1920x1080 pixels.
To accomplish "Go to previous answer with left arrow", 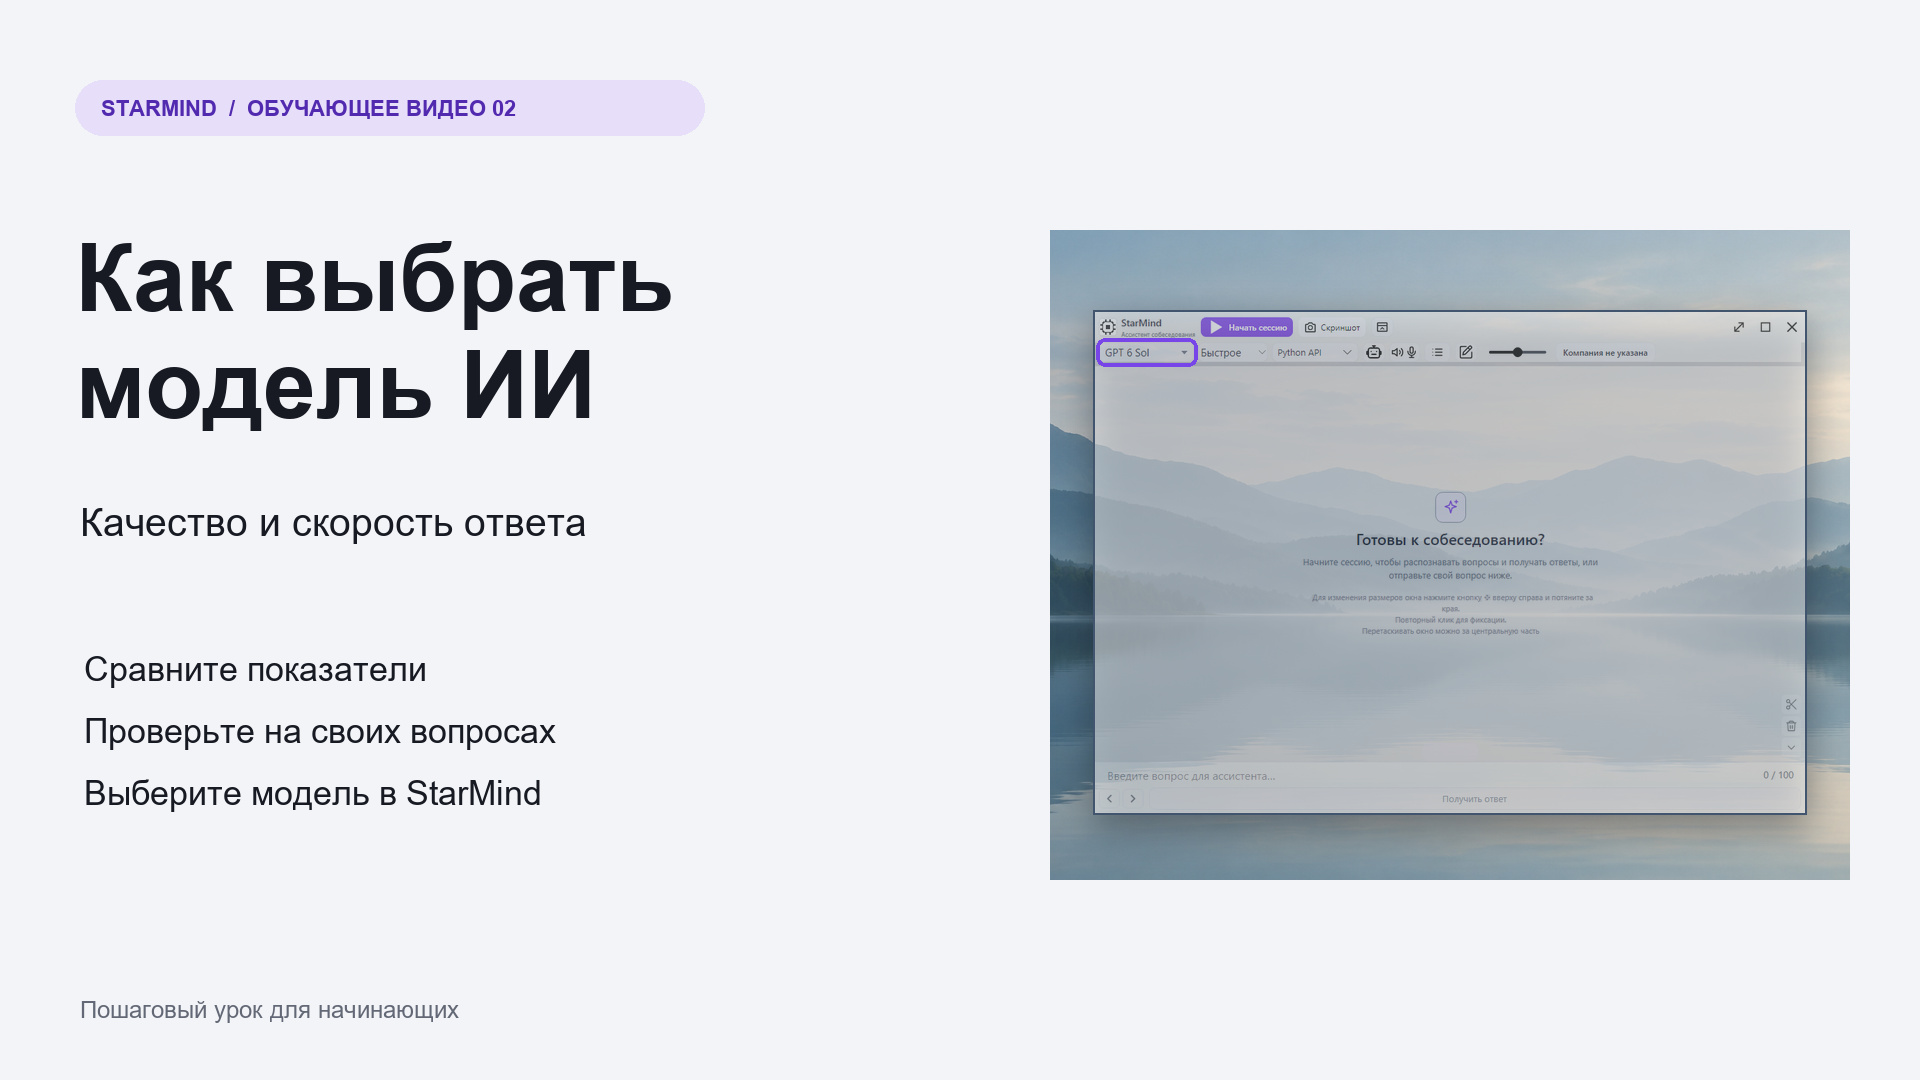I will 1109,798.
